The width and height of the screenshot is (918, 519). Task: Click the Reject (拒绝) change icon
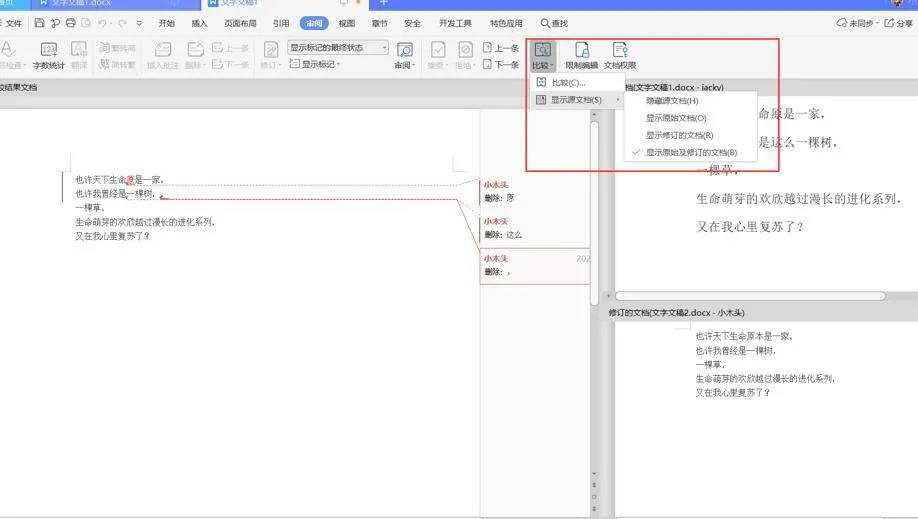[x=465, y=55]
